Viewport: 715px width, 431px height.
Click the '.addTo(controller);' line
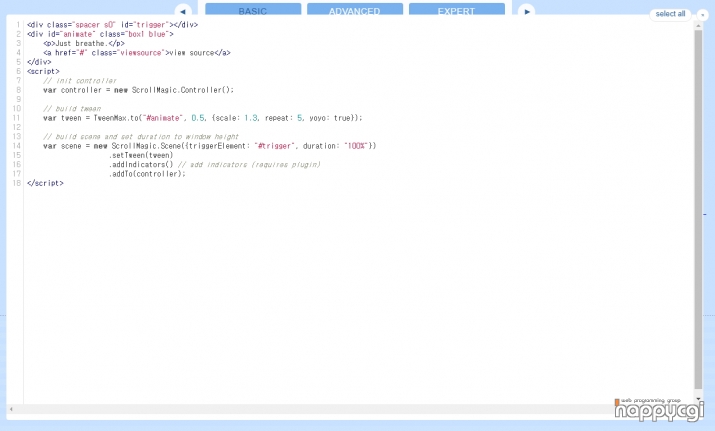[x=147, y=174]
